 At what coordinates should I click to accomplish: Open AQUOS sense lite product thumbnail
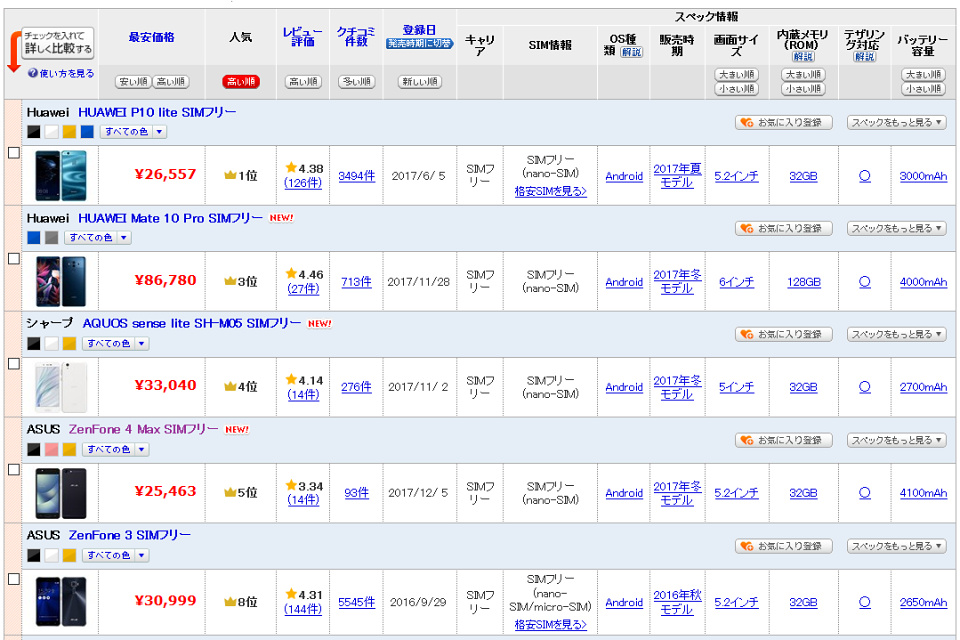point(61,387)
